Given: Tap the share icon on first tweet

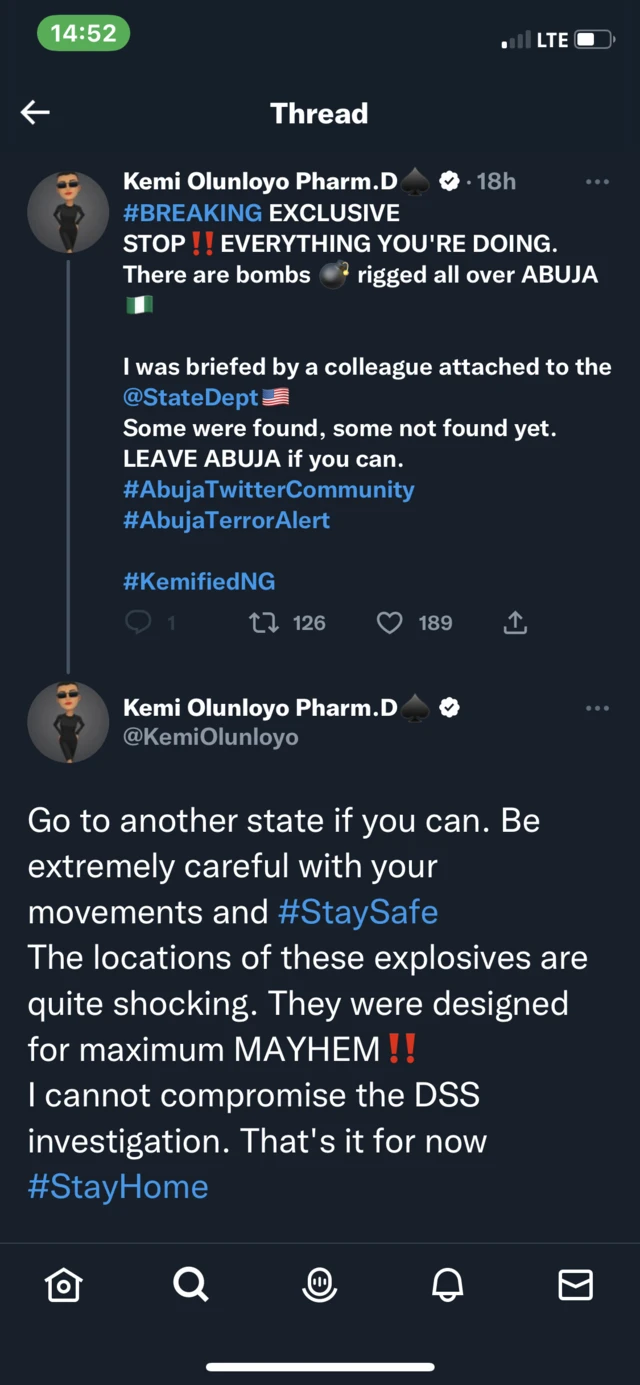Looking at the screenshot, I should [515, 623].
